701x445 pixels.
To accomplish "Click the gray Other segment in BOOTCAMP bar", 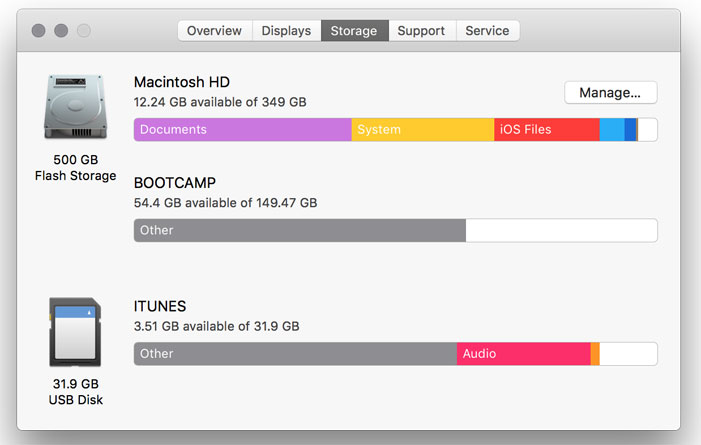I will 300,230.
